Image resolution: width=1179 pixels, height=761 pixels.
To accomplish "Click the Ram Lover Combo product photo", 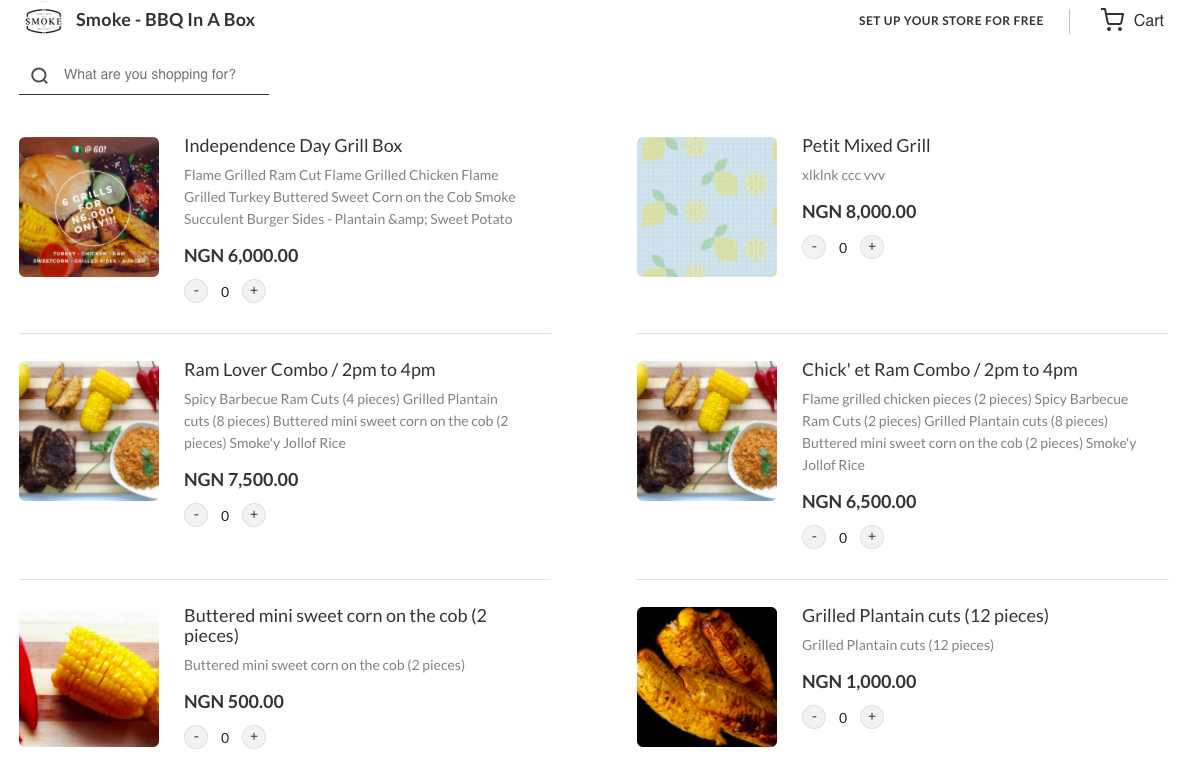I will [88, 430].
